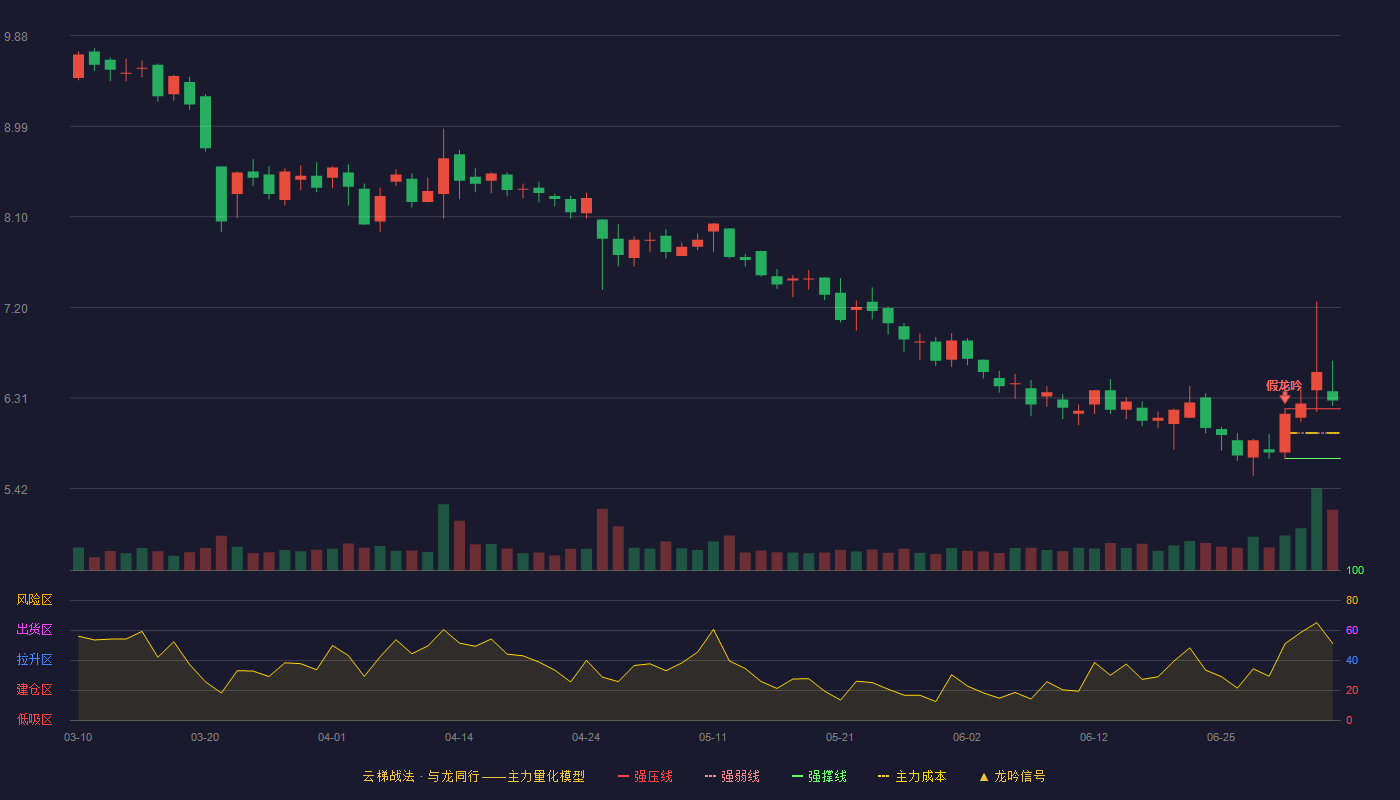Click the red 20 indicator scale value
Screen dimensions: 1400x800
tap(1352, 691)
